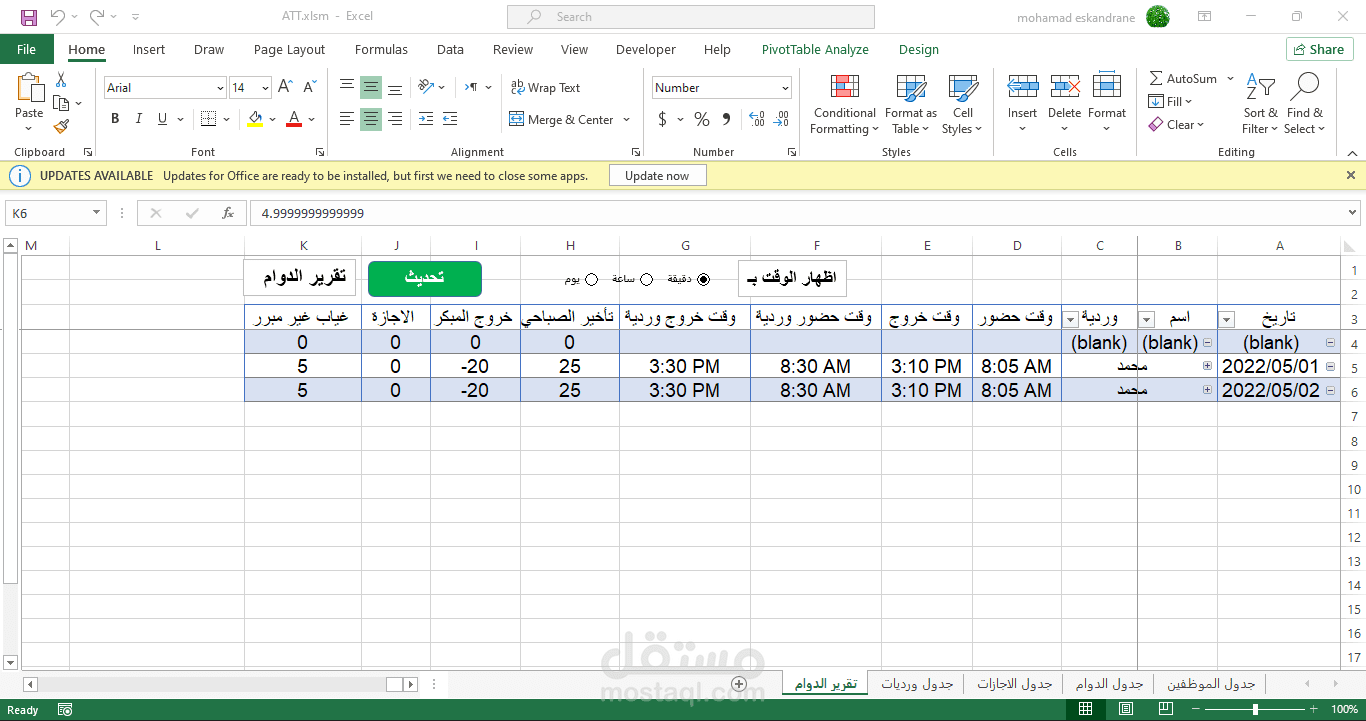
Task: Open Conditional Formatting
Action: (844, 104)
